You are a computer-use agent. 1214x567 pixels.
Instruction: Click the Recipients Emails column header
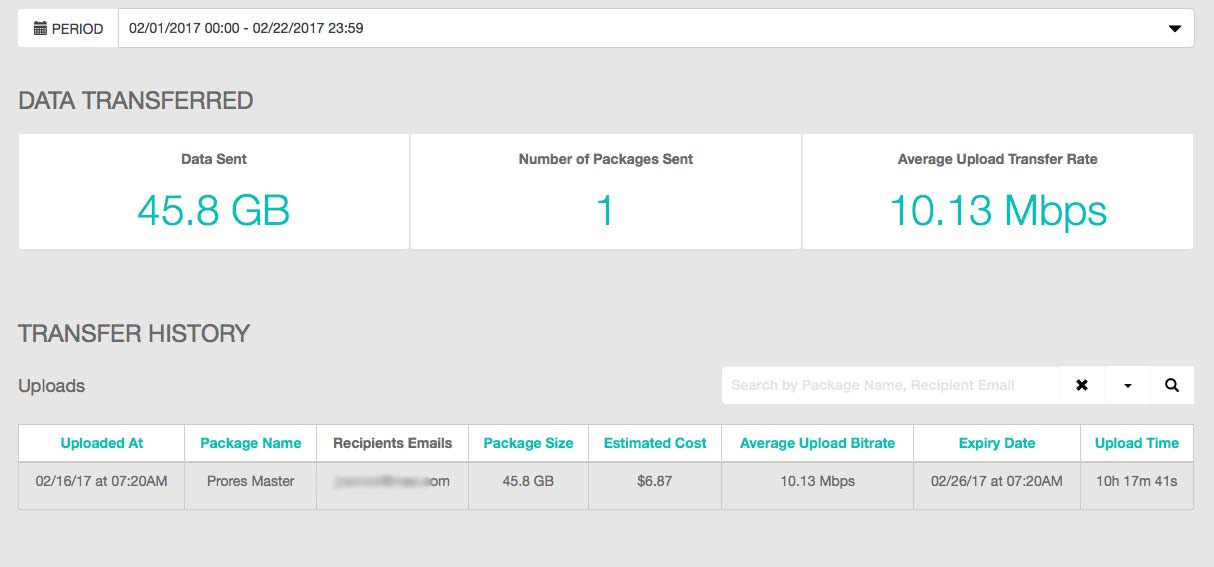(x=393, y=443)
